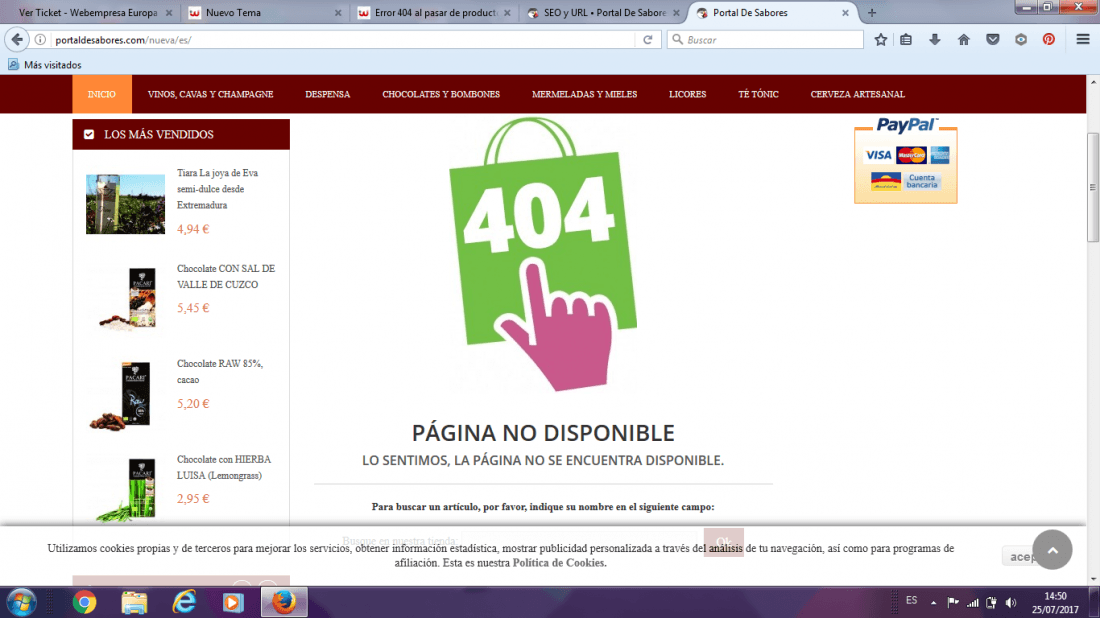Open a new browser tab
Screen dimensions: 1100x618
click(872, 13)
